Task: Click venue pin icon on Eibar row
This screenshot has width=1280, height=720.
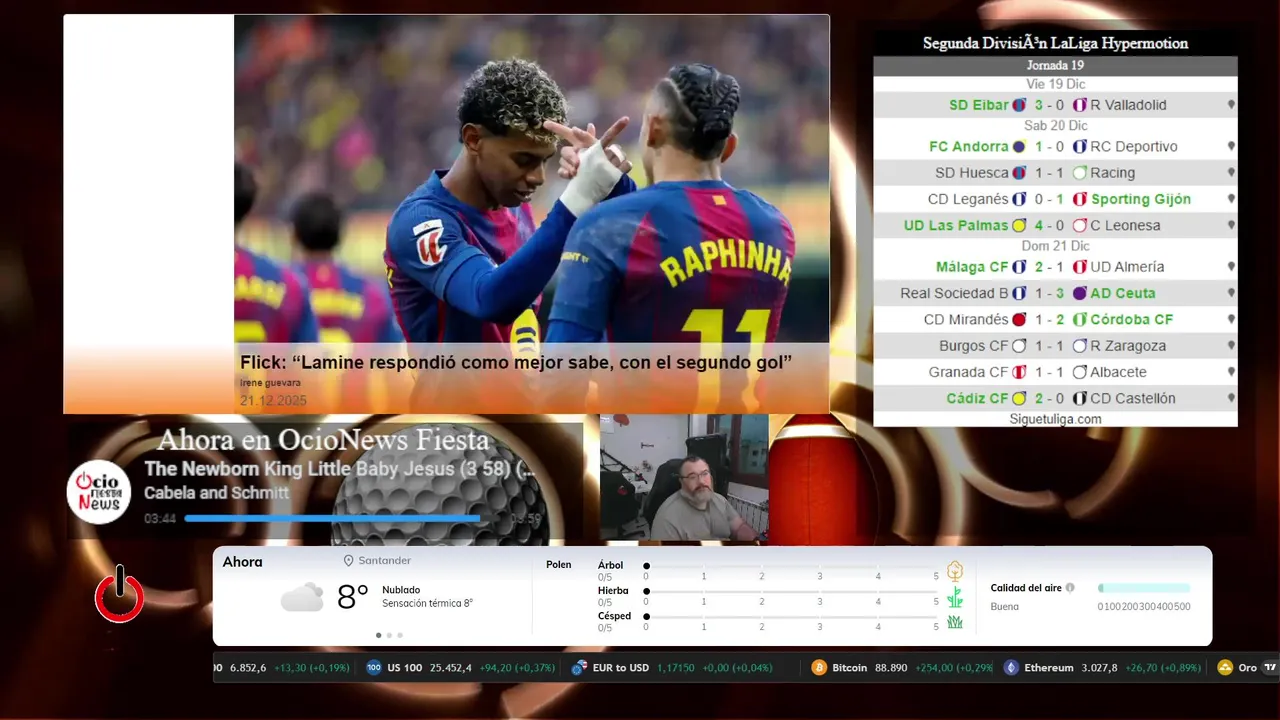Action: tap(1231, 105)
